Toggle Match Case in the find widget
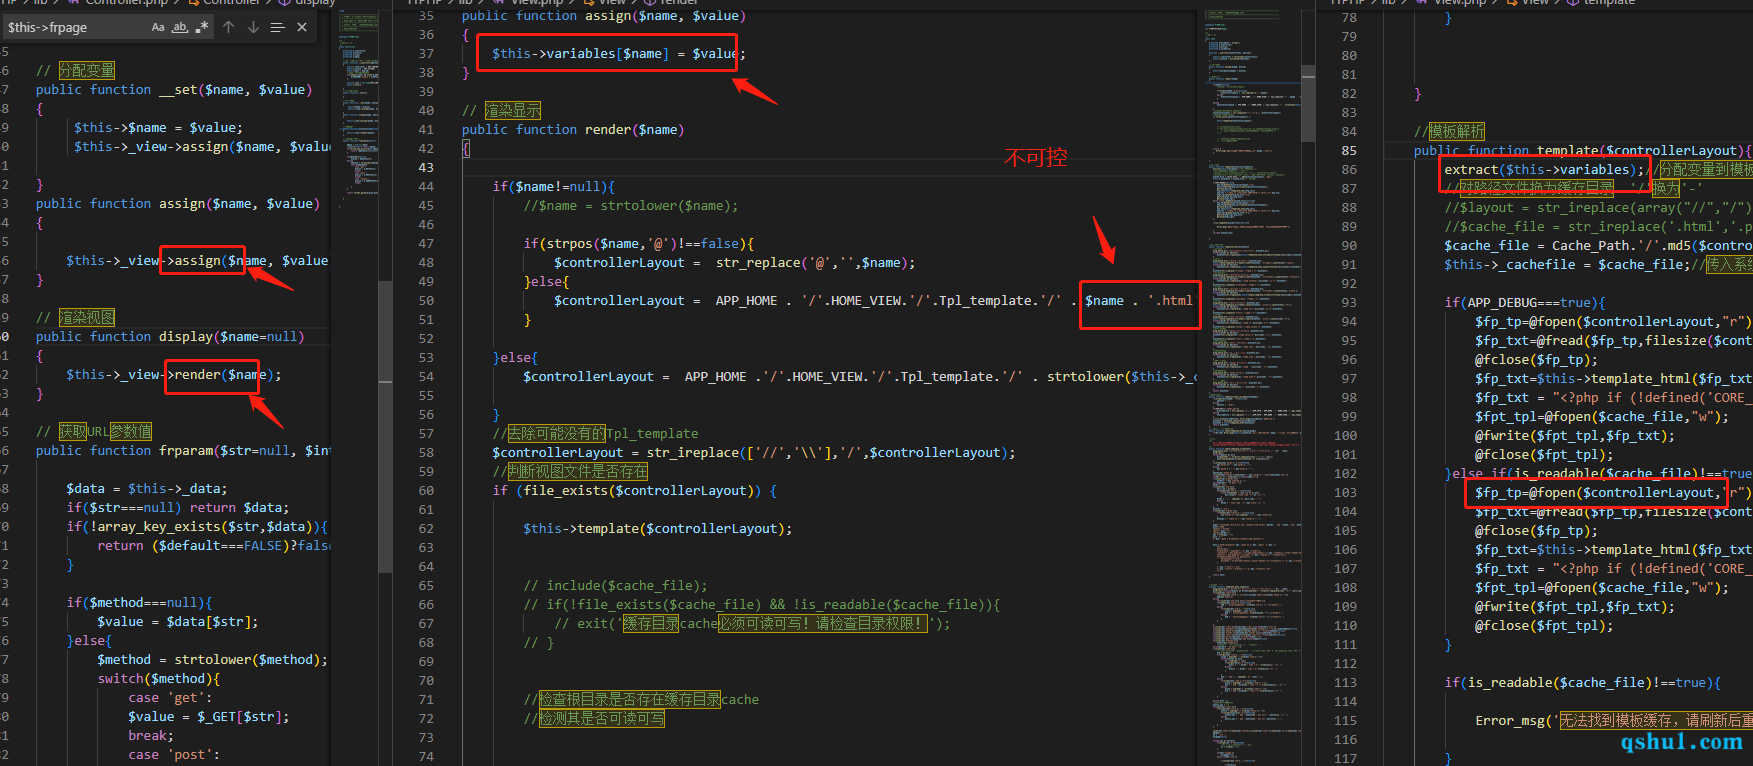 point(158,27)
